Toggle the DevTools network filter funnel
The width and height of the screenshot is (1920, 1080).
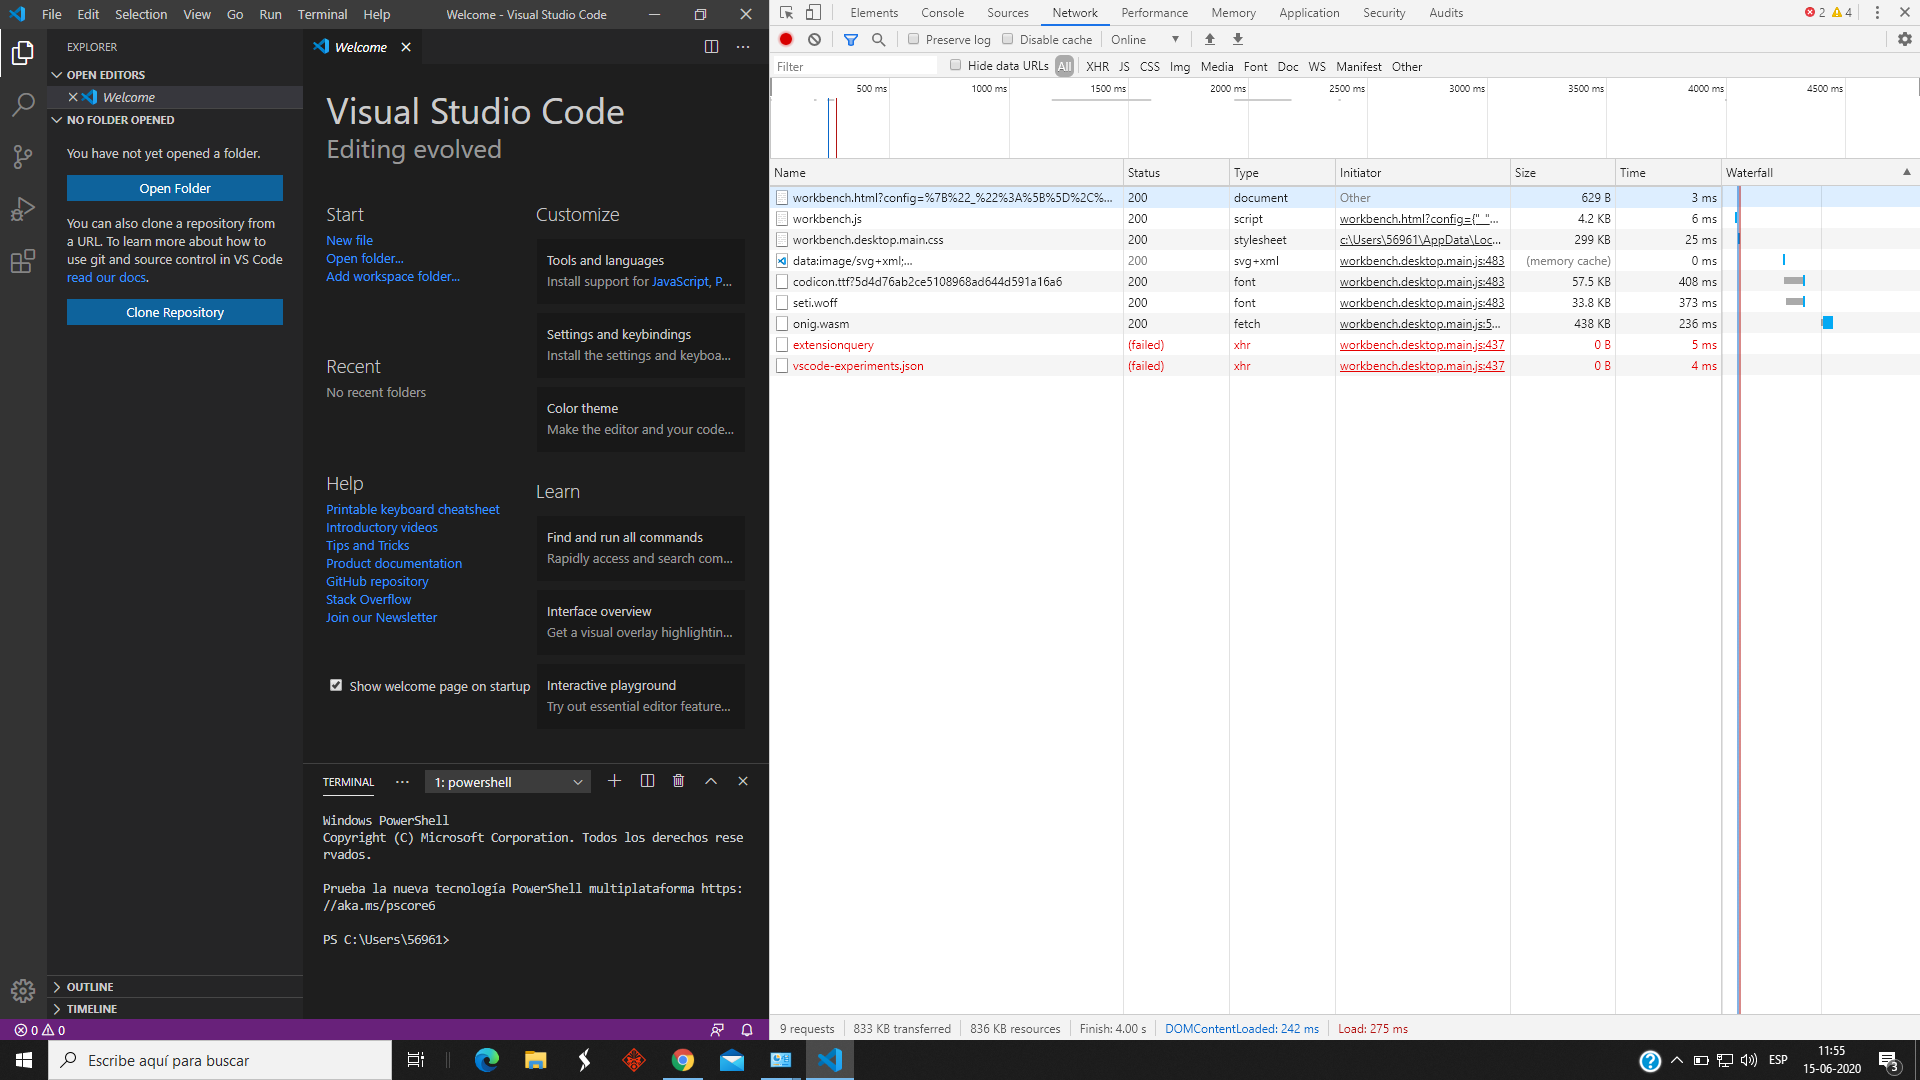point(851,39)
